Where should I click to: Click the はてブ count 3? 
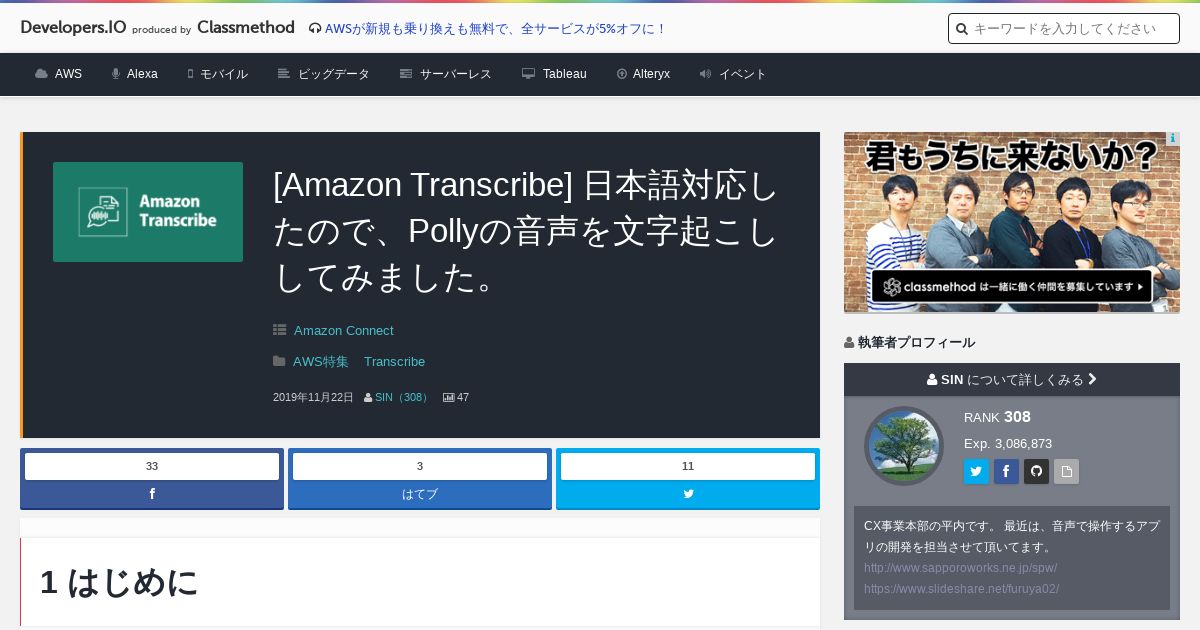point(420,466)
